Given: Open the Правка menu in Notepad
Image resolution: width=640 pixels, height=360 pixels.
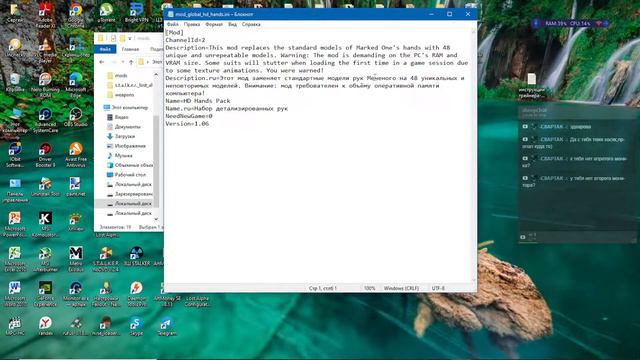Looking at the screenshot, I should point(191,24).
